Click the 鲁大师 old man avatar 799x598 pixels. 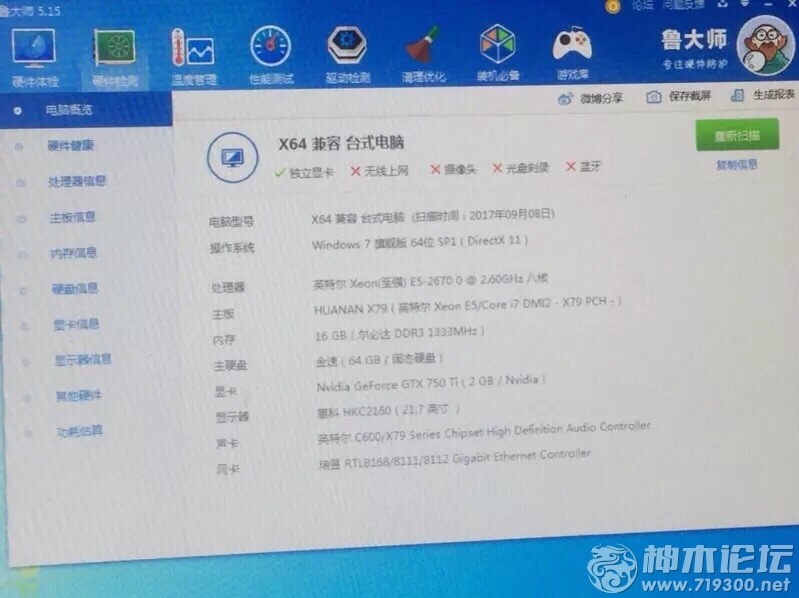click(764, 45)
